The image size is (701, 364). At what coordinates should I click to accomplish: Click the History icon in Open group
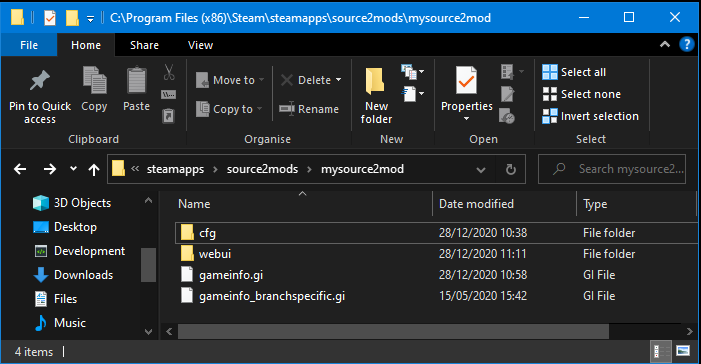pyautogui.click(x=507, y=116)
